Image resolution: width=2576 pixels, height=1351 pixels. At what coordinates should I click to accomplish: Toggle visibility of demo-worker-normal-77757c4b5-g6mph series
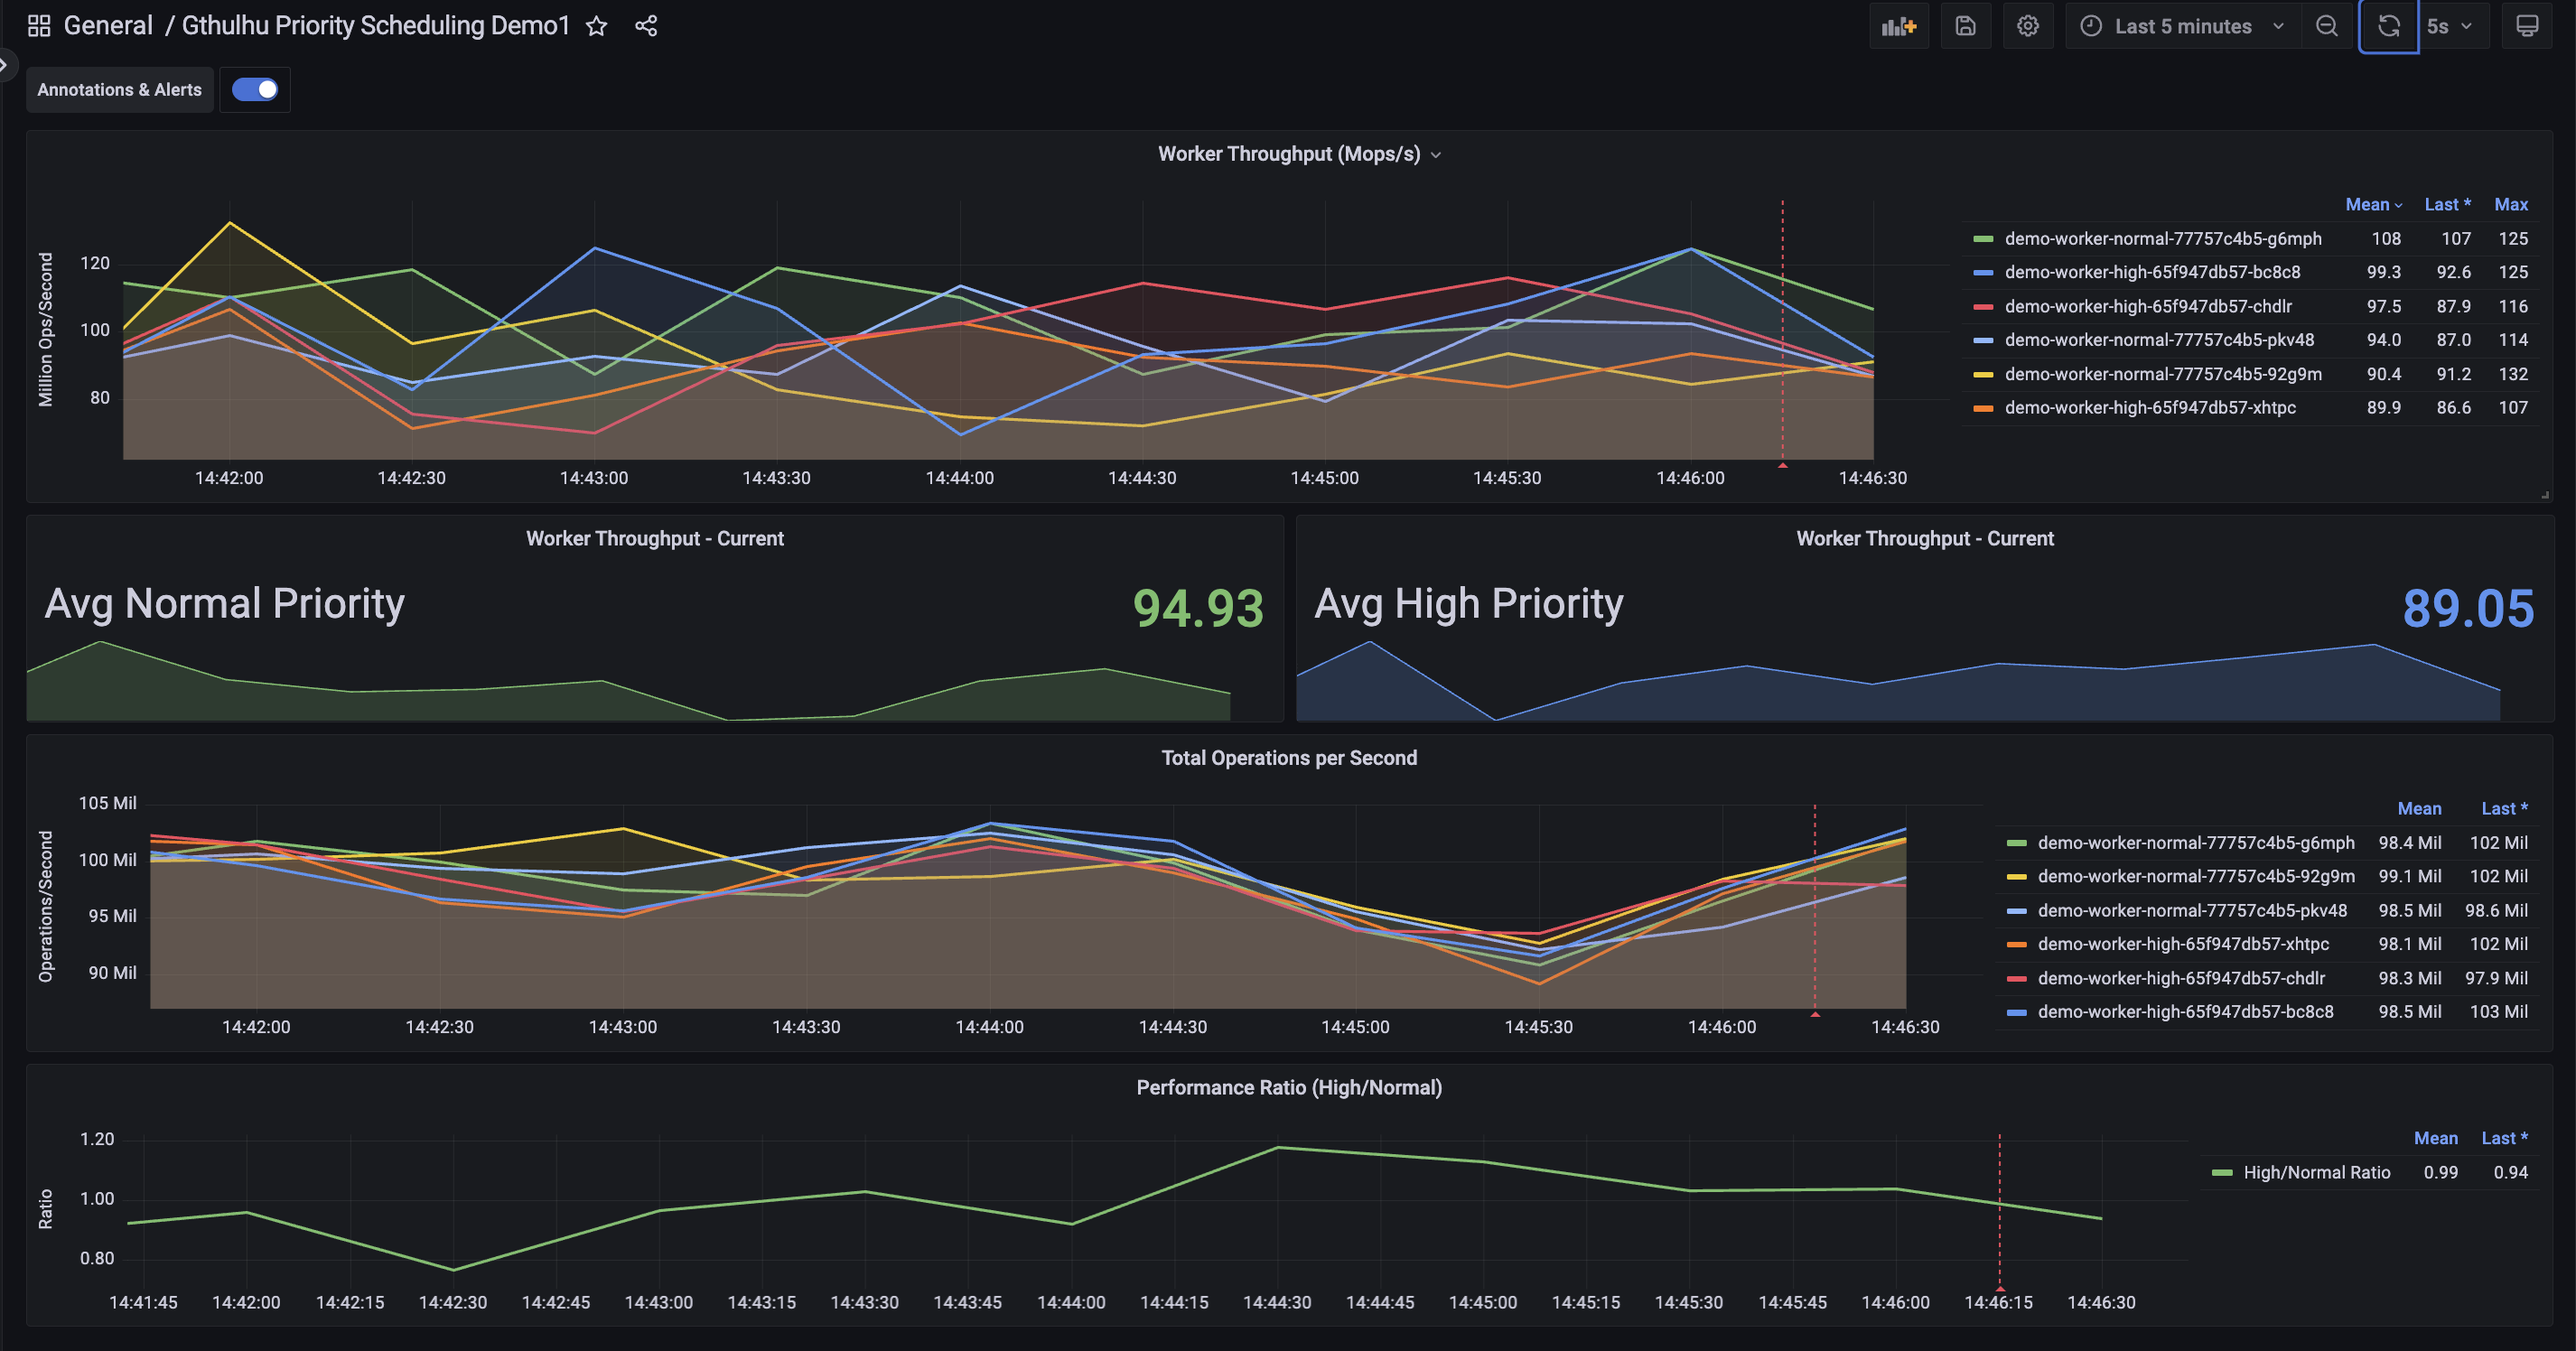point(2162,239)
